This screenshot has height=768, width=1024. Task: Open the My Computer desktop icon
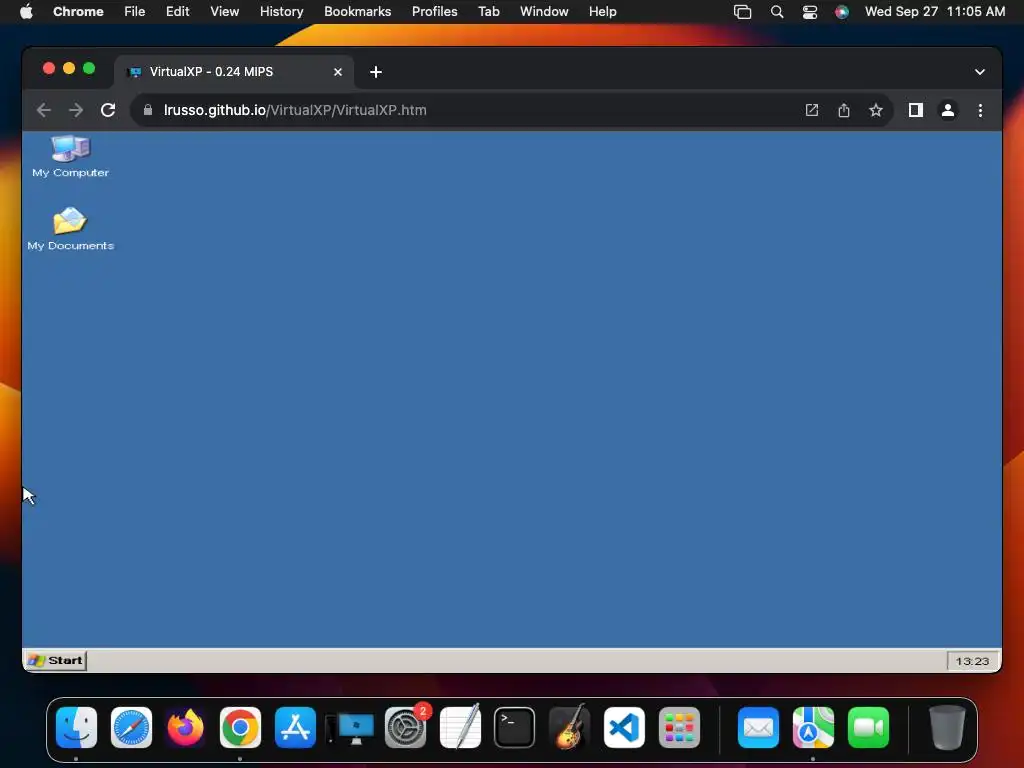point(71,156)
